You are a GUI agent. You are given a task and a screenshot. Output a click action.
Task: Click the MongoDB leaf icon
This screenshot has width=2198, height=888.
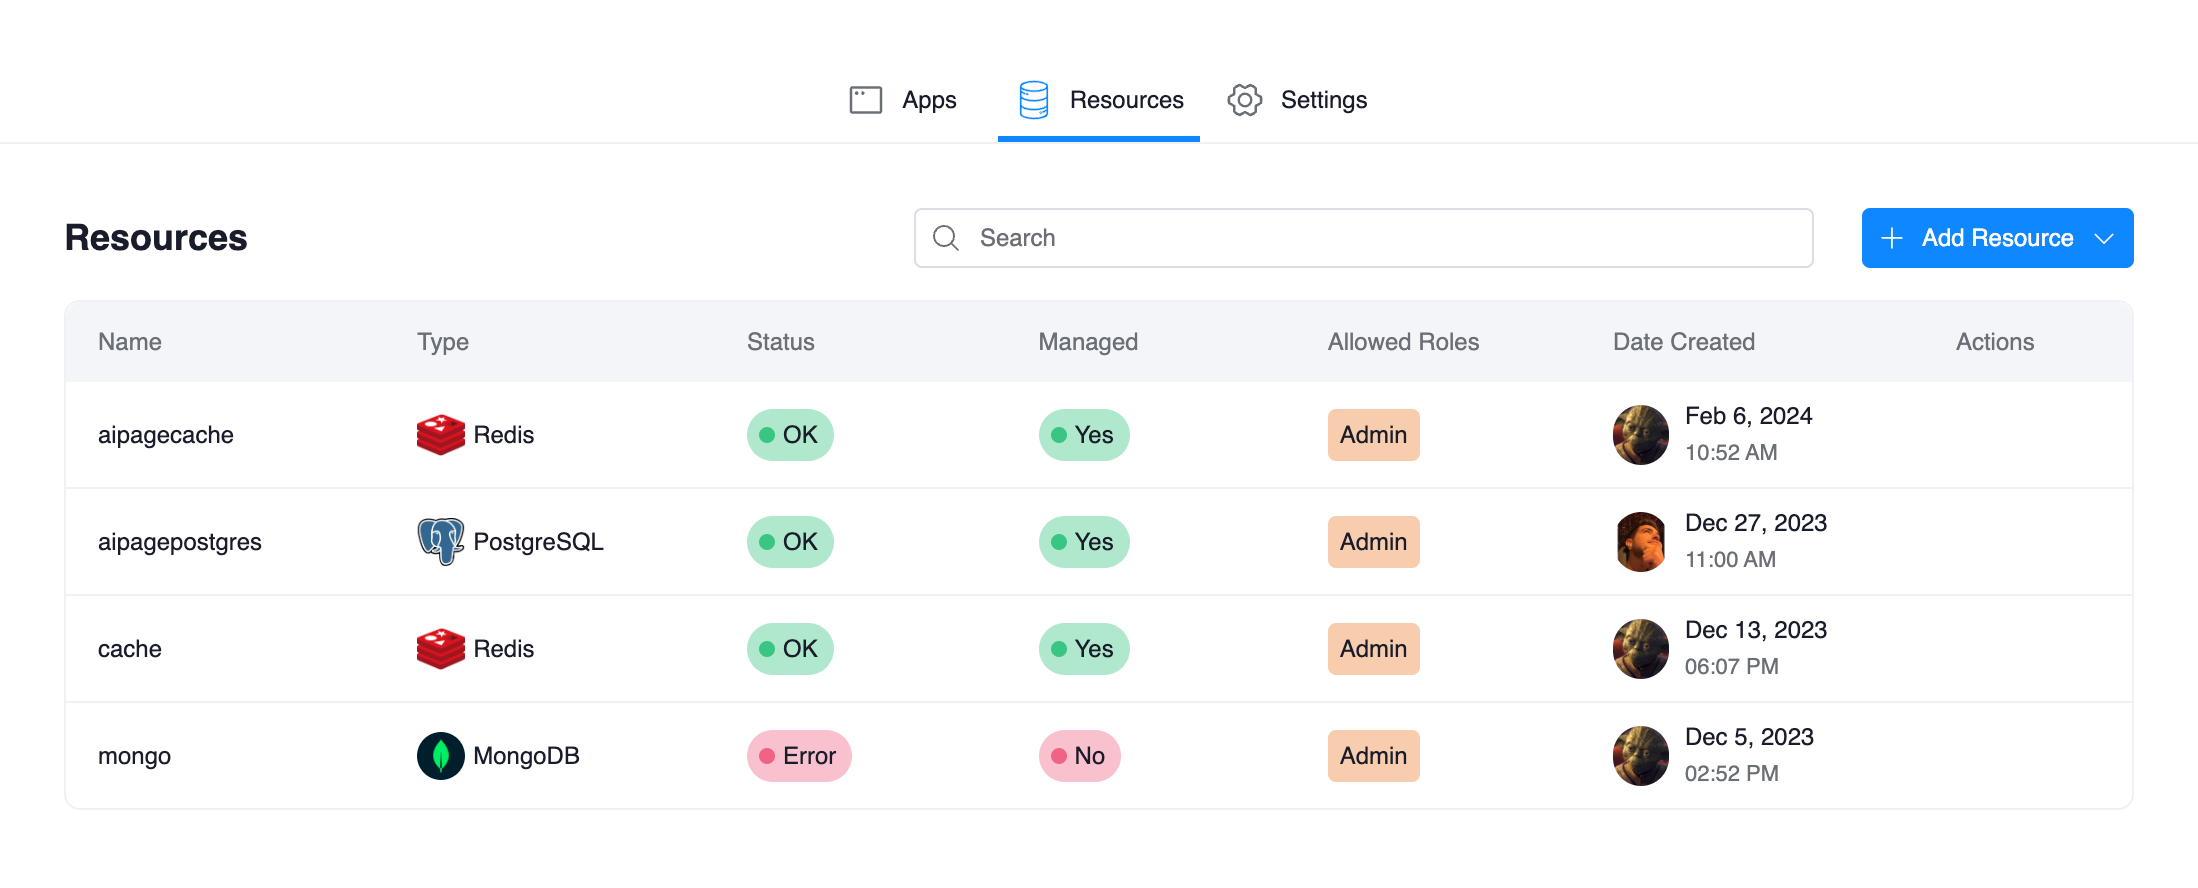(x=440, y=756)
